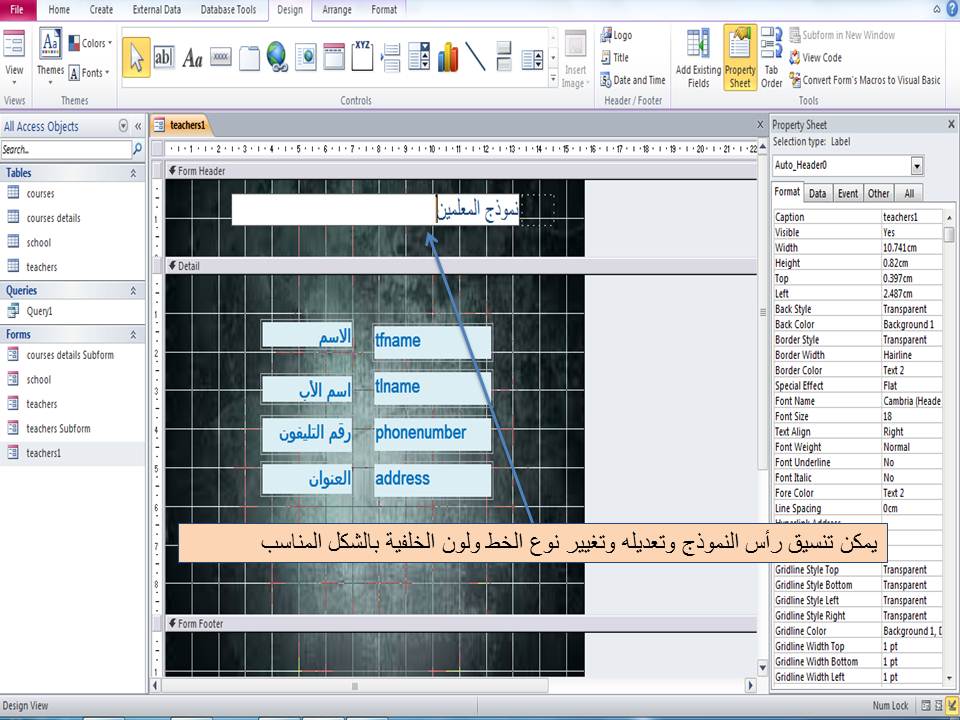The image size is (960, 720).
Task: Select the Chart control icon
Action: click(x=448, y=57)
